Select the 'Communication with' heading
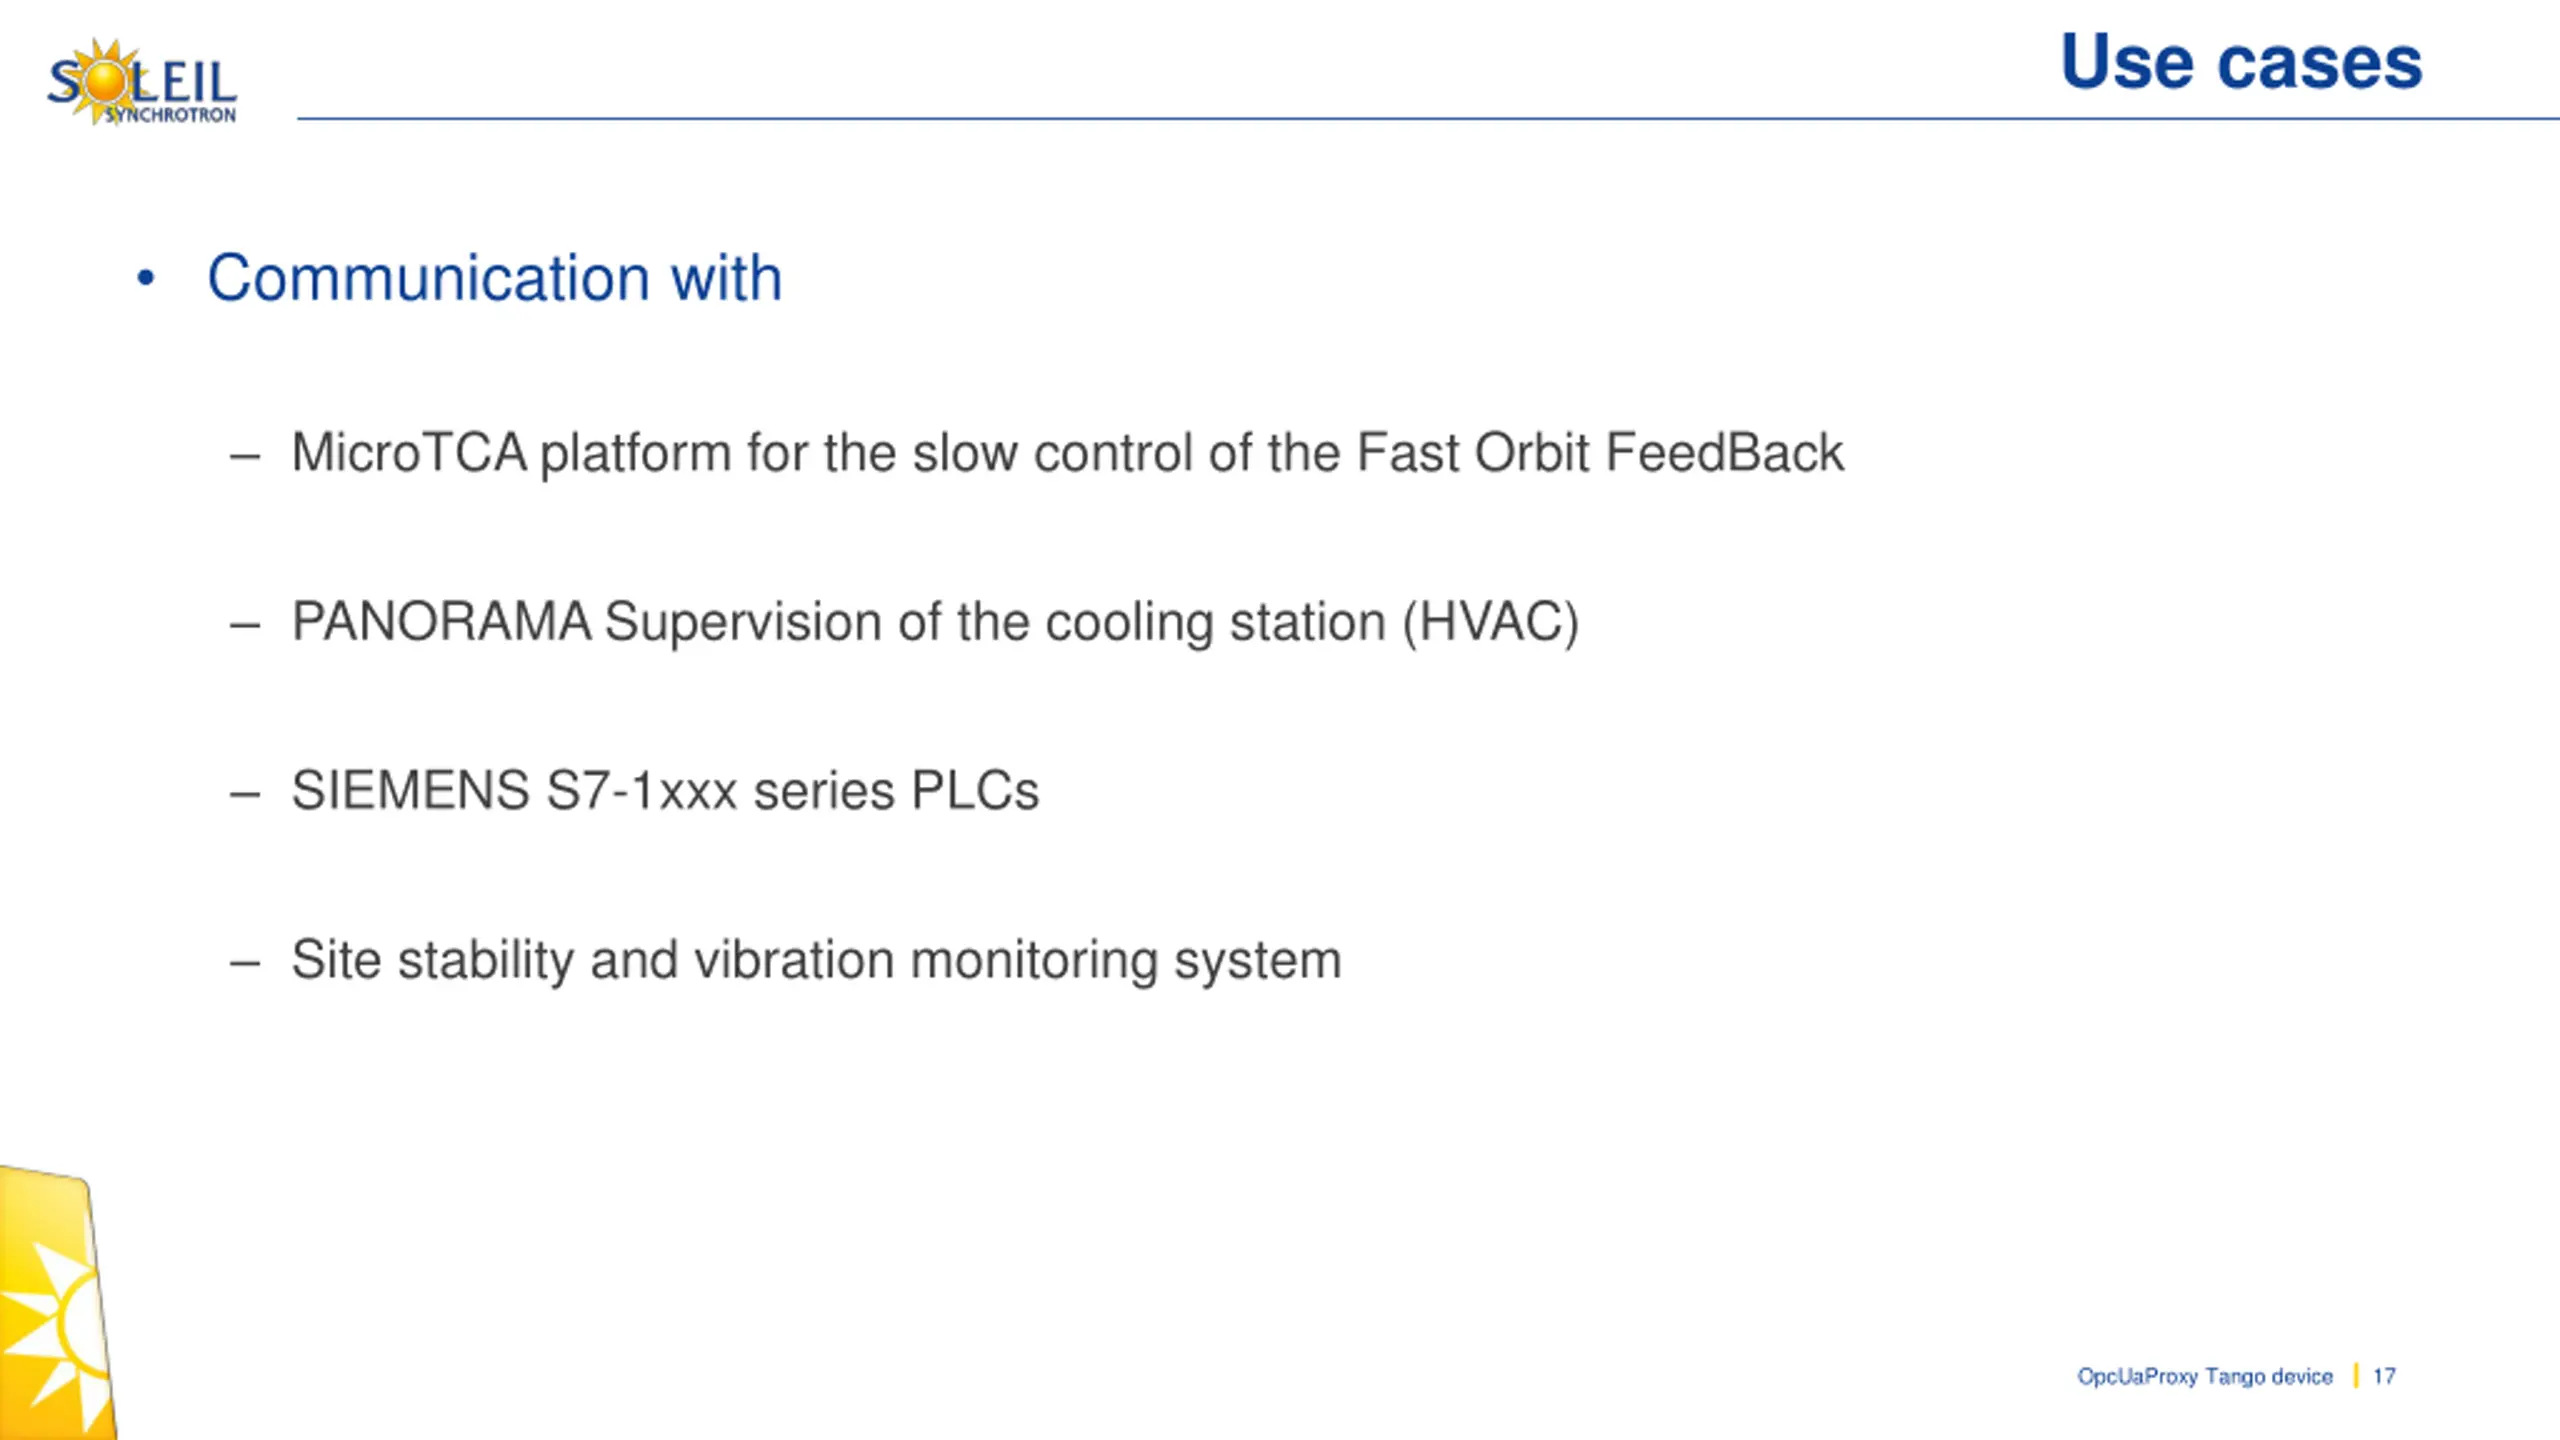The height and width of the screenshot is (1440, 2560). [494, 277]
